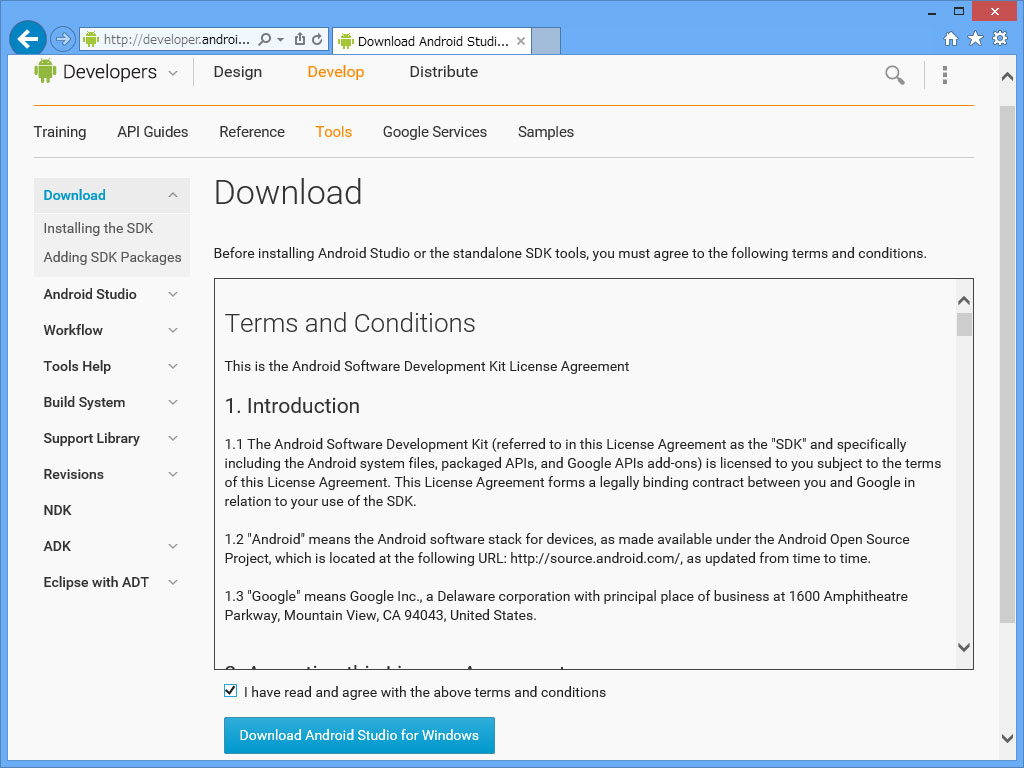Image resolution: width=1024 pixels, height=768 pixels.
Task: Open the Develop section
Action: (x=336, y=72)
